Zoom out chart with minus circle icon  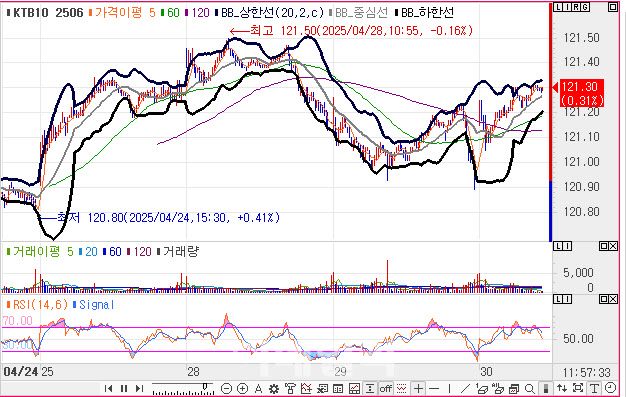coord(226,388)
